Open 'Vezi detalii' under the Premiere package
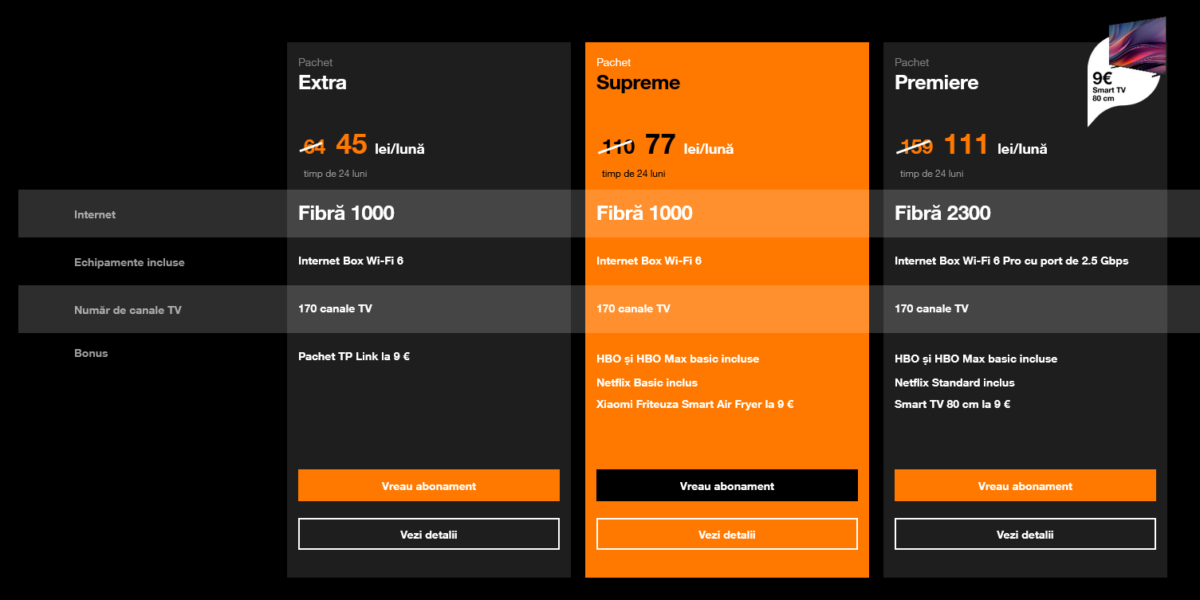 (1024, 534)
